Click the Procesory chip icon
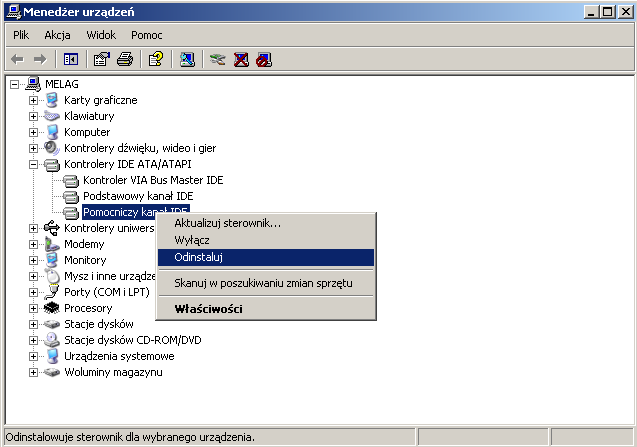The image size is (637, 447). (x=52, y=308)
